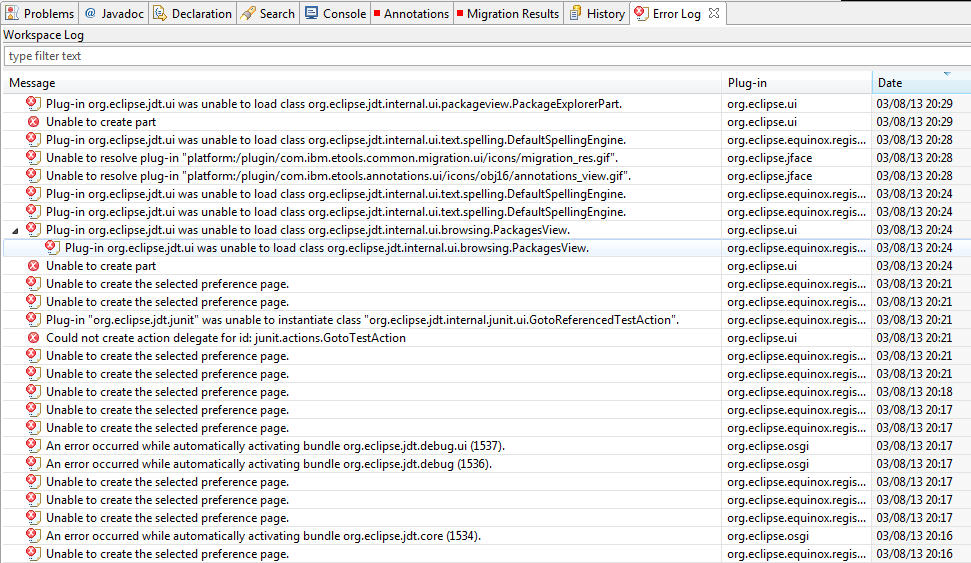Open the Declaration tab
Viewport: 971px width, 563px height.
coord(193,13)
